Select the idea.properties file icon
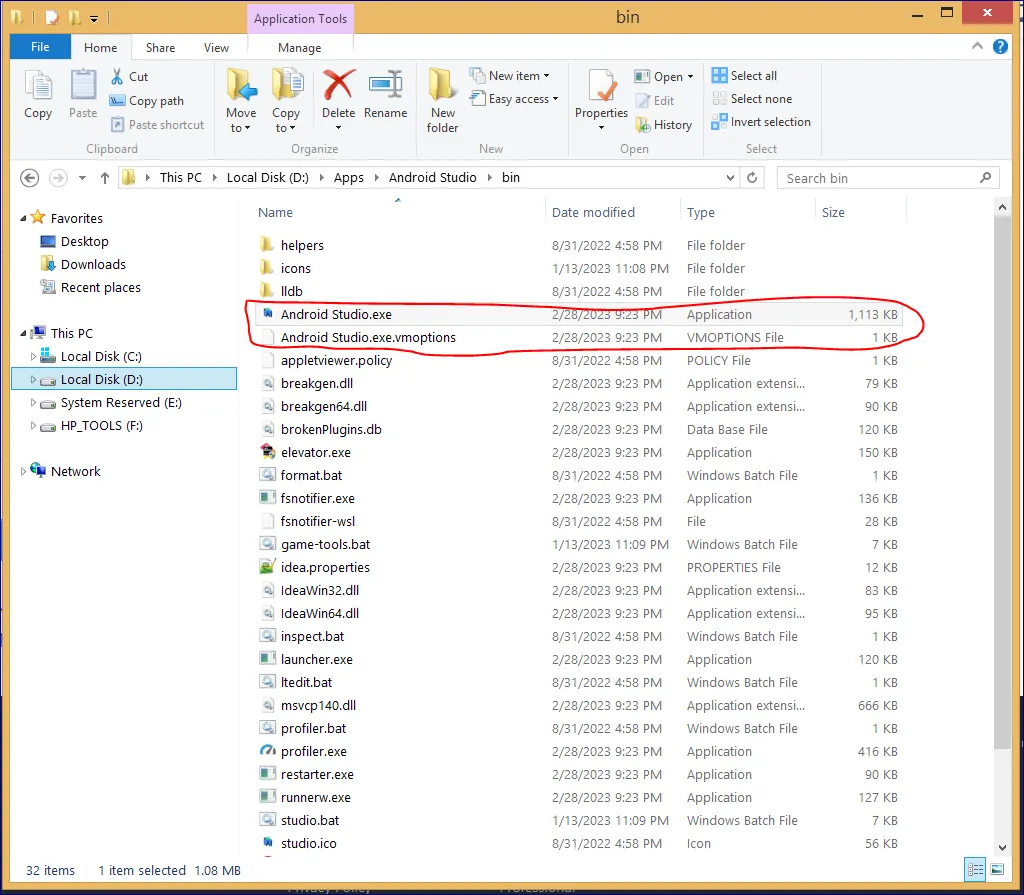 coord(267,566)
